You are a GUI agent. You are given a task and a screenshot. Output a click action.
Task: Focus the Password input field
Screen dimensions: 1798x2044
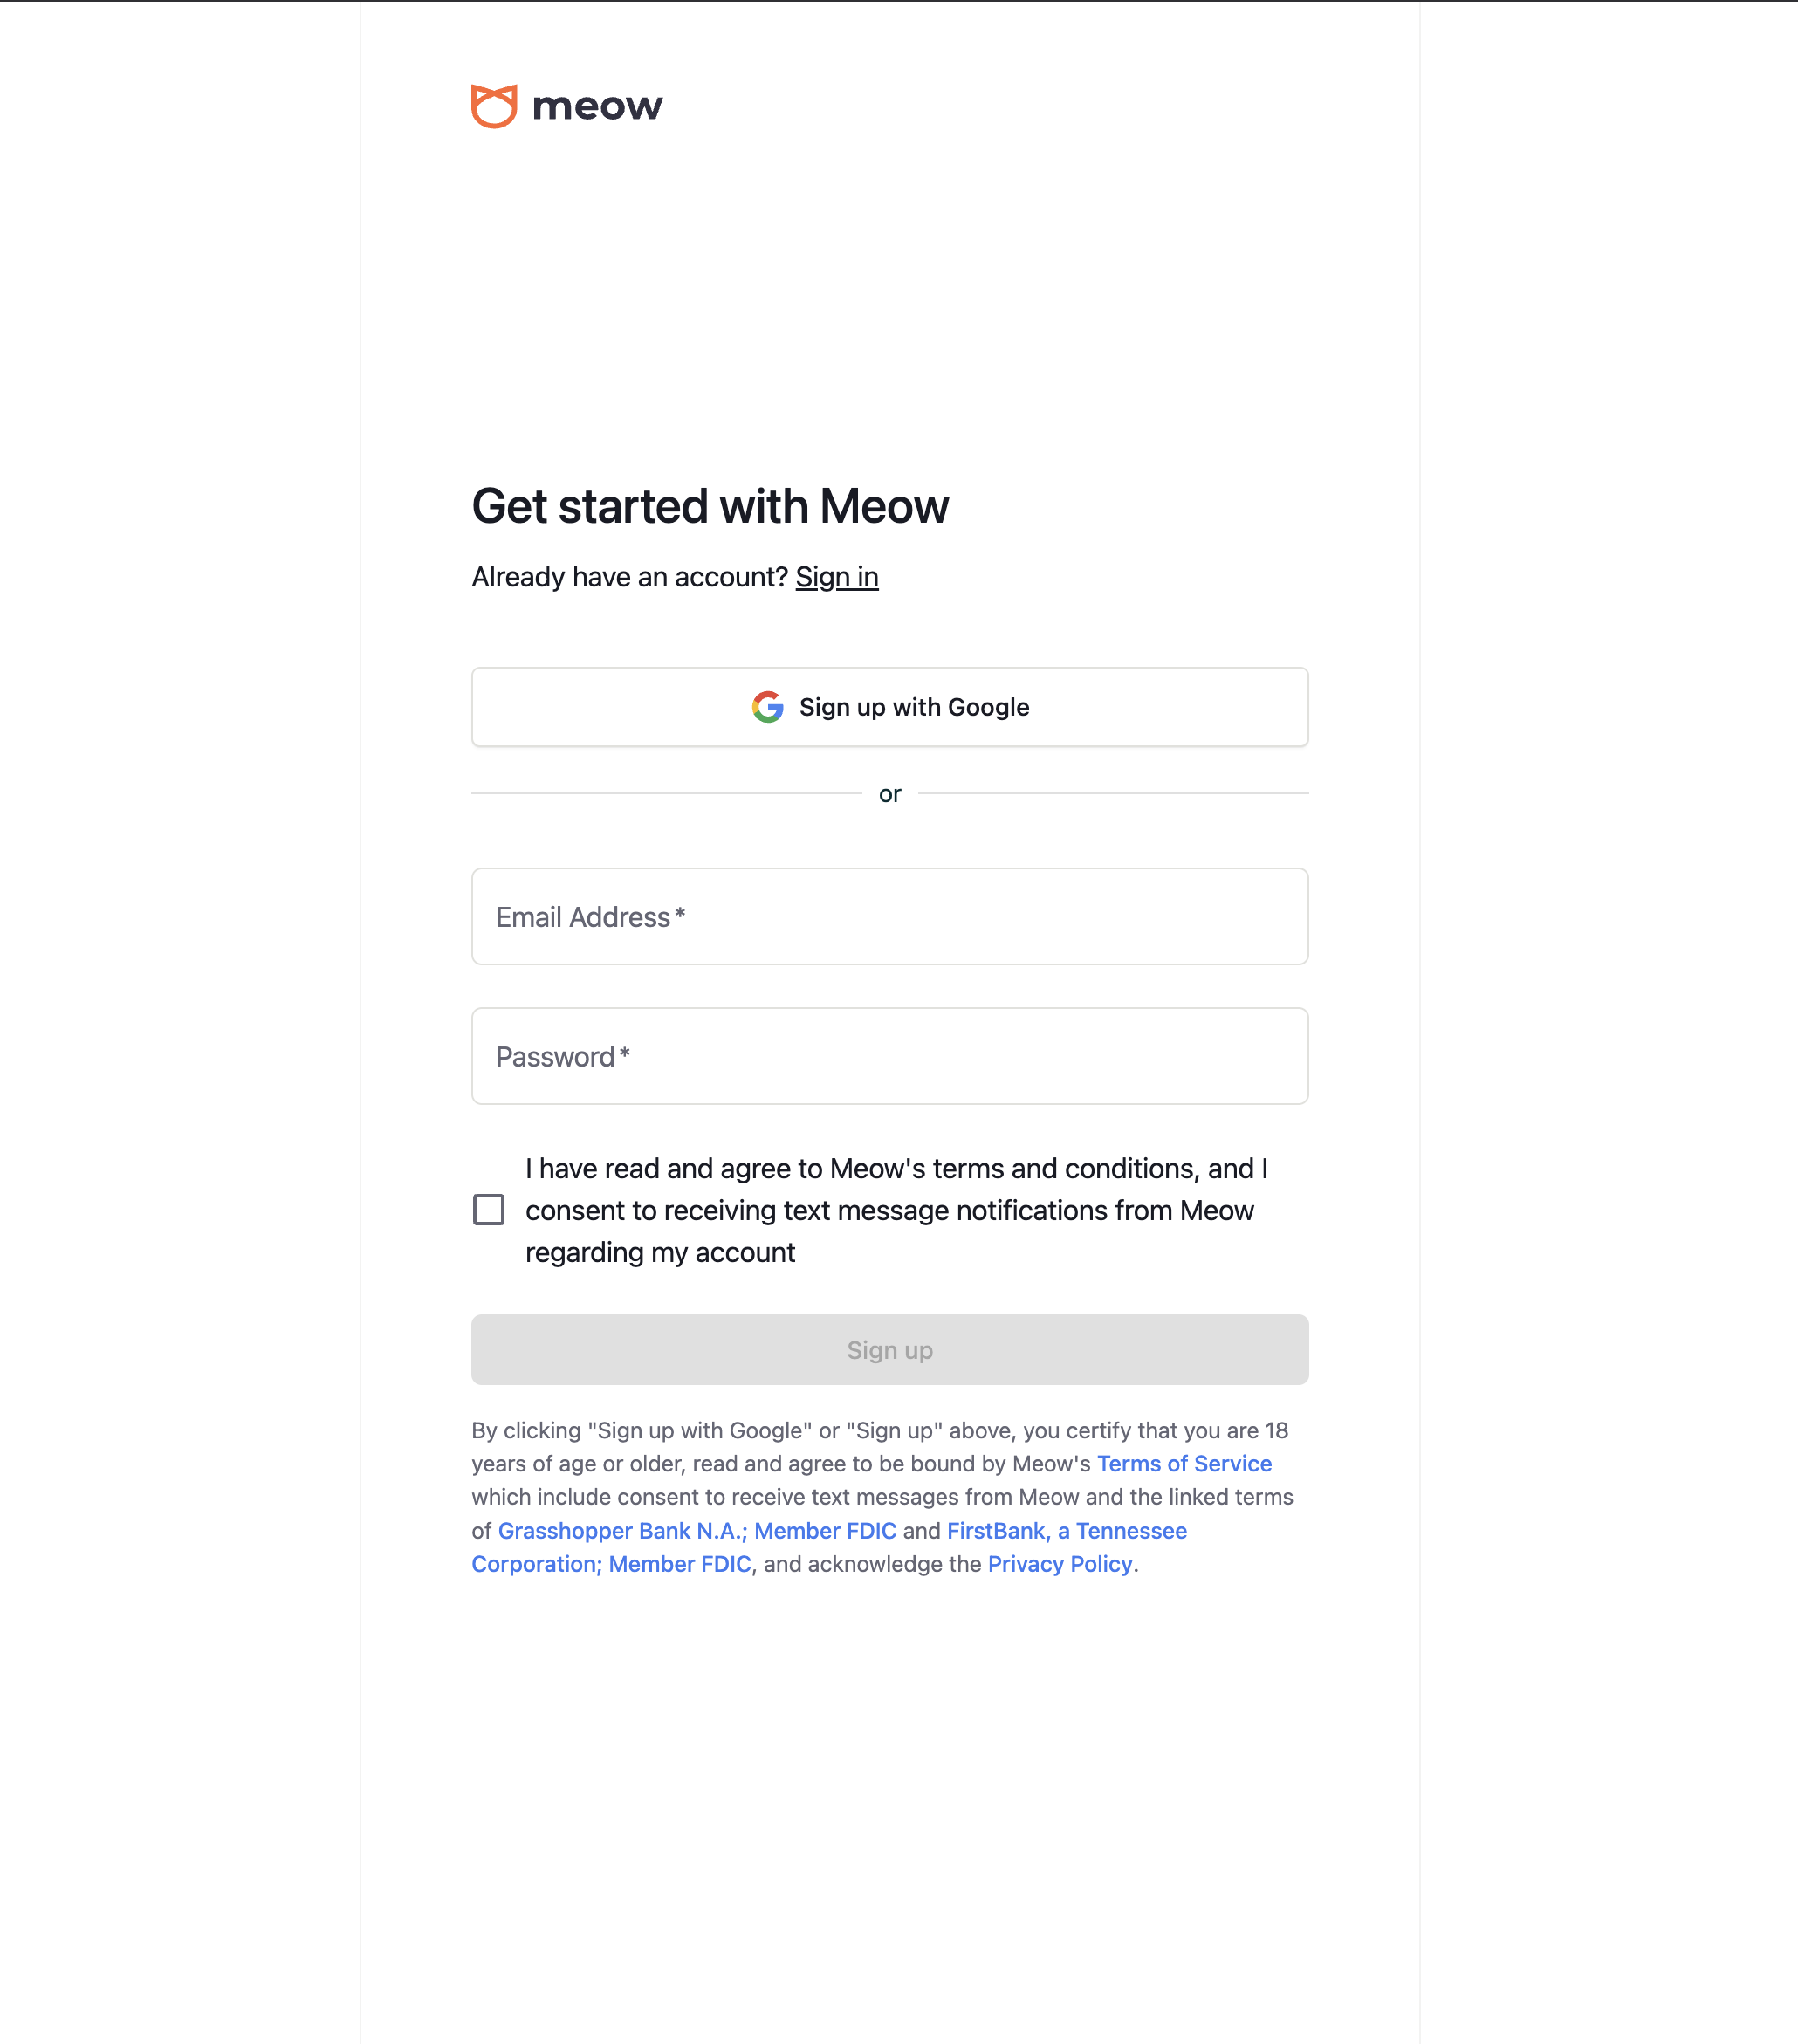pos(890,1056)
